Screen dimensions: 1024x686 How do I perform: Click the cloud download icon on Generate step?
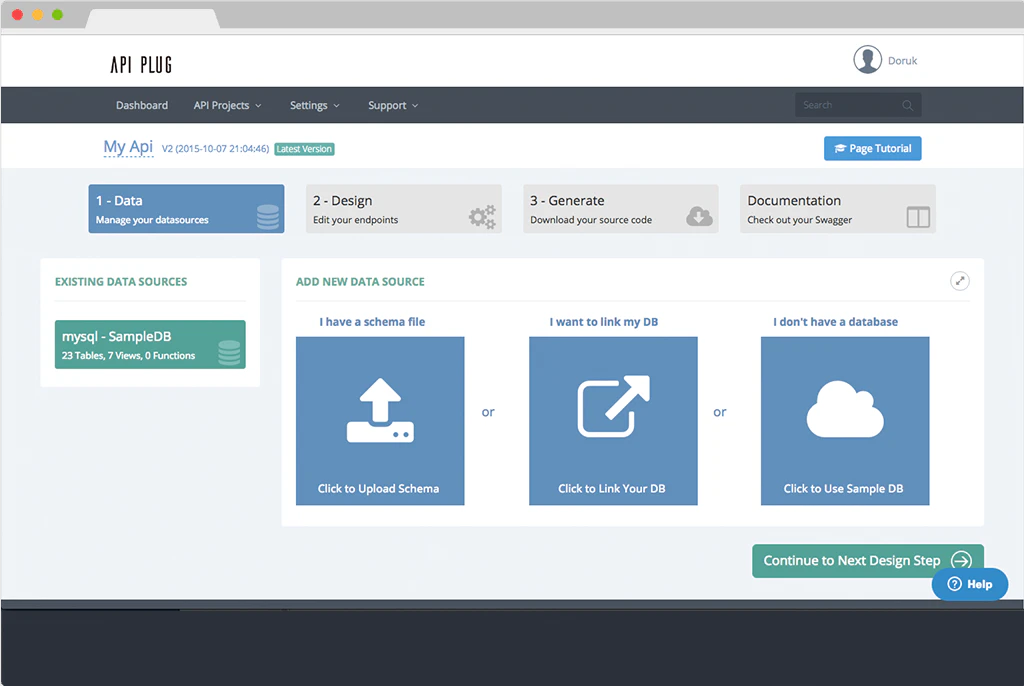pyautogui.click(x=699, y=216)
